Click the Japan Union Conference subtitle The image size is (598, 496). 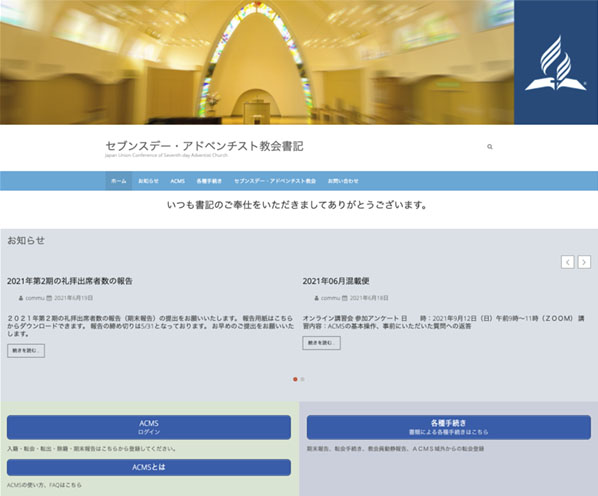coord(166,155)
